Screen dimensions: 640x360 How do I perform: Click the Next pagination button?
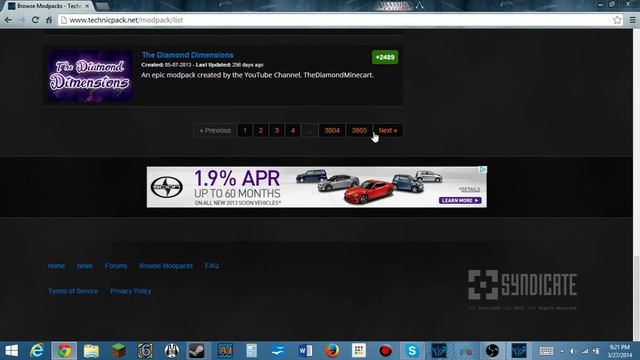pyautogui.click(x=388, y=131)
